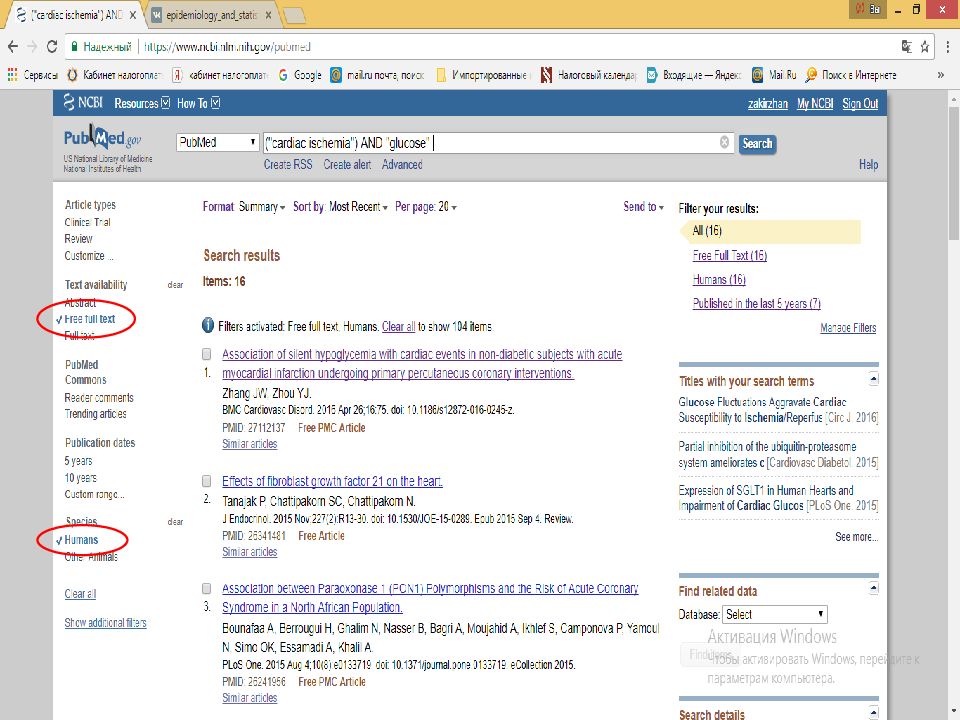Close the cardiac ischemia browser tab
960x720 pixels.
pos(133,15)
